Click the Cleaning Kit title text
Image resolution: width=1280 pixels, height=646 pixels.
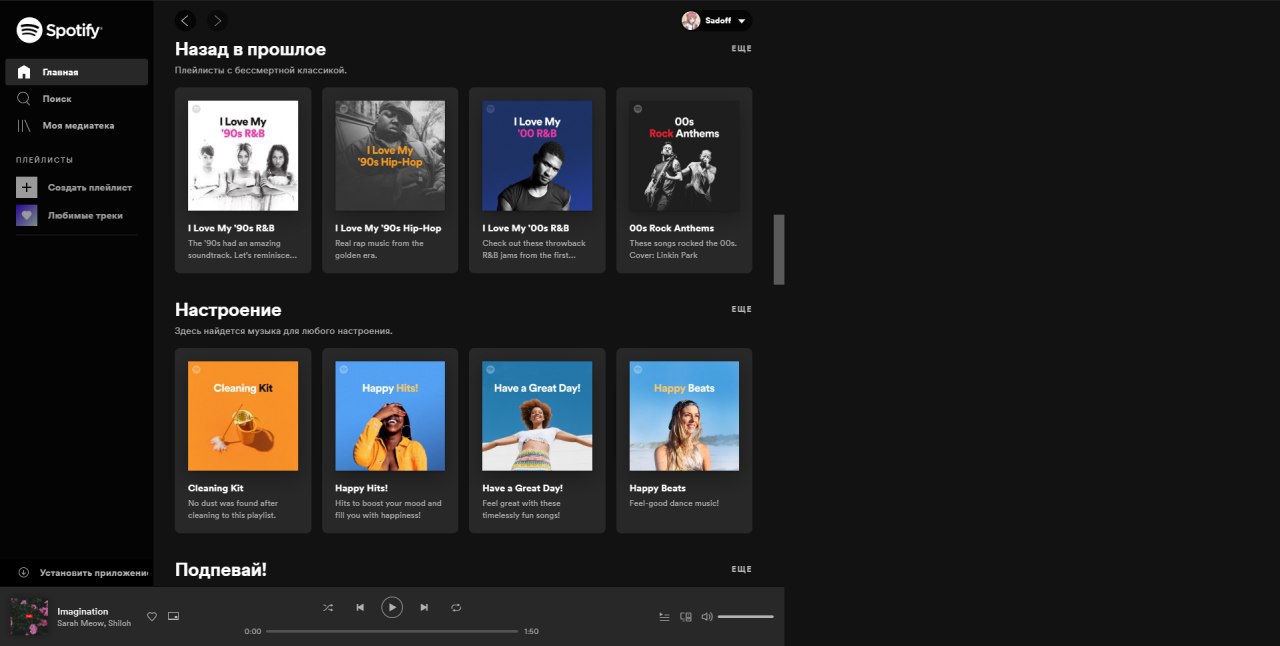[x=216, y=488]
